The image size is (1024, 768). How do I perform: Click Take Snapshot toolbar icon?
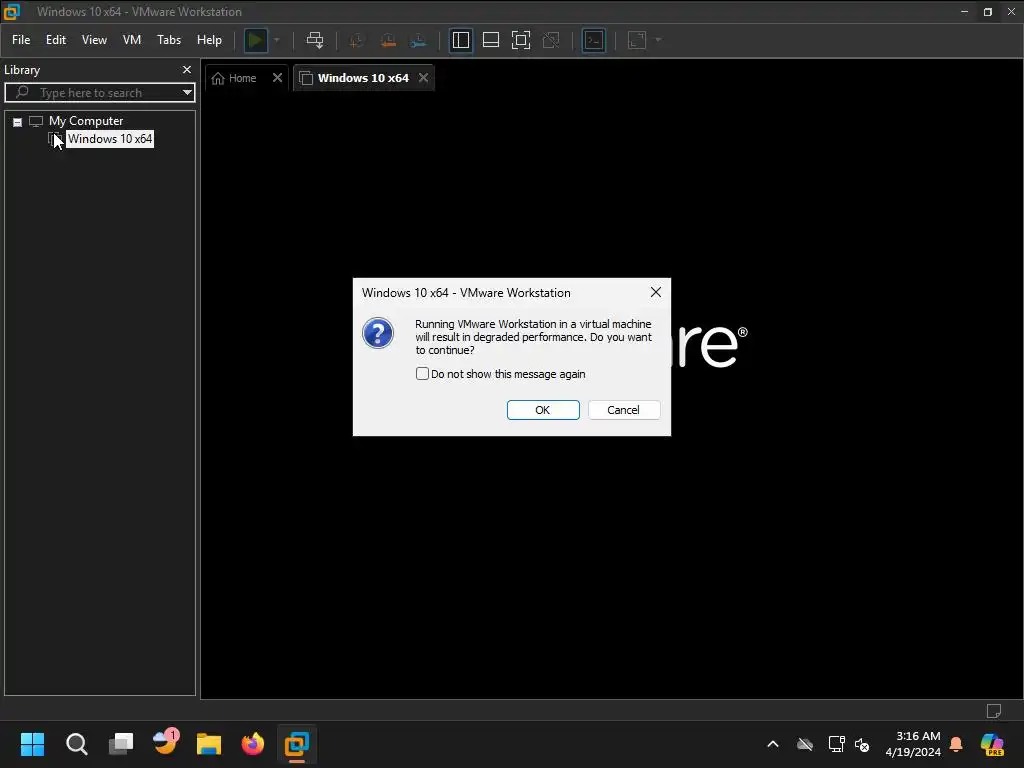tap(357, 40)
